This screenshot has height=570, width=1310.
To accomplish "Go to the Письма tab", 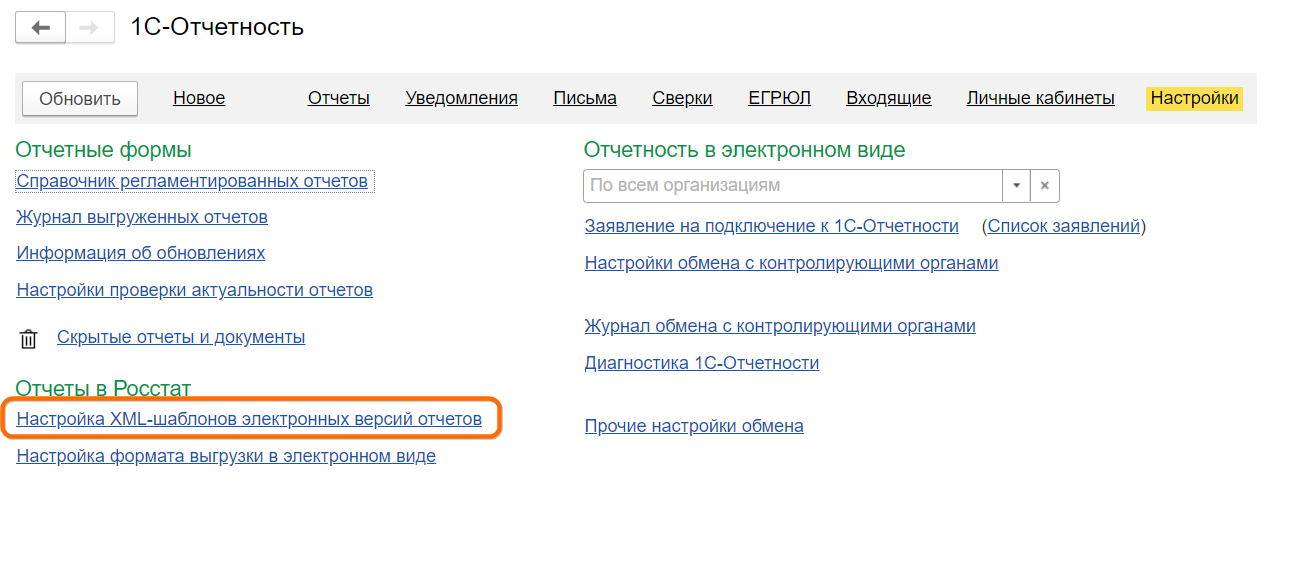I will pos(585,98).
